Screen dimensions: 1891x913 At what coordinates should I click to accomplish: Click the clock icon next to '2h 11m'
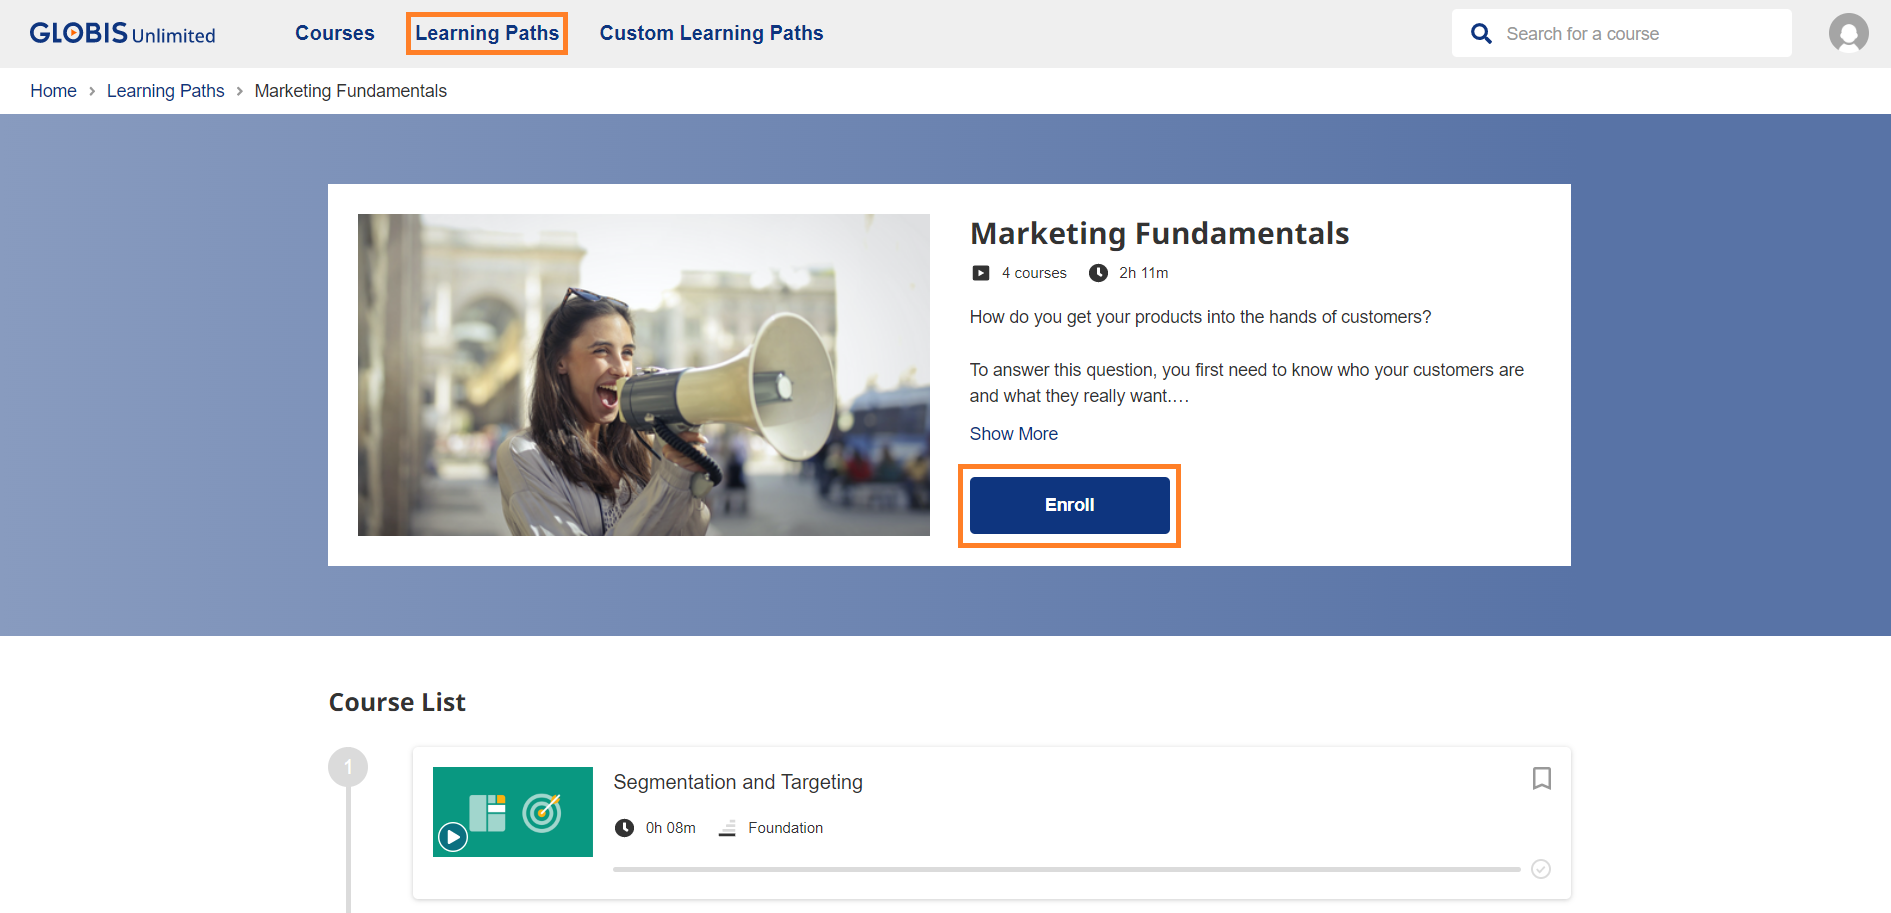click(1099, 272)
